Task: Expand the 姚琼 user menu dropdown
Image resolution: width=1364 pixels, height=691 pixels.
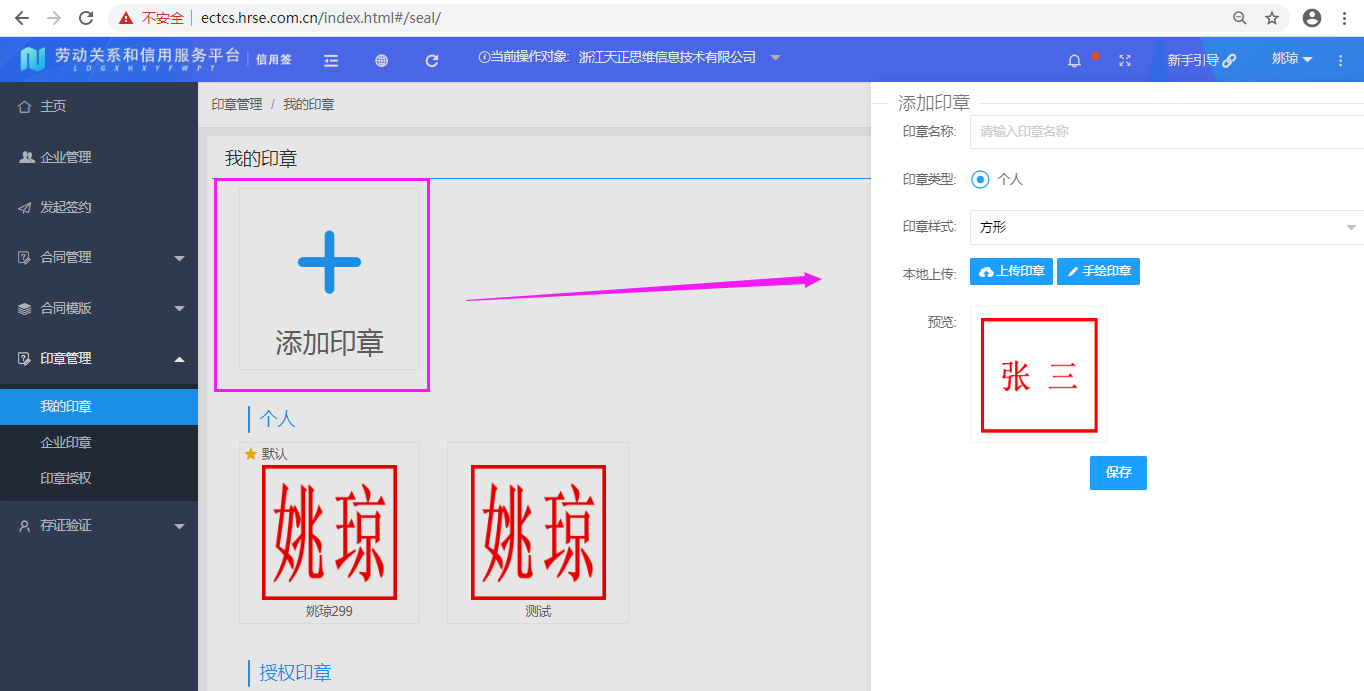Action: pos(1290,60)
